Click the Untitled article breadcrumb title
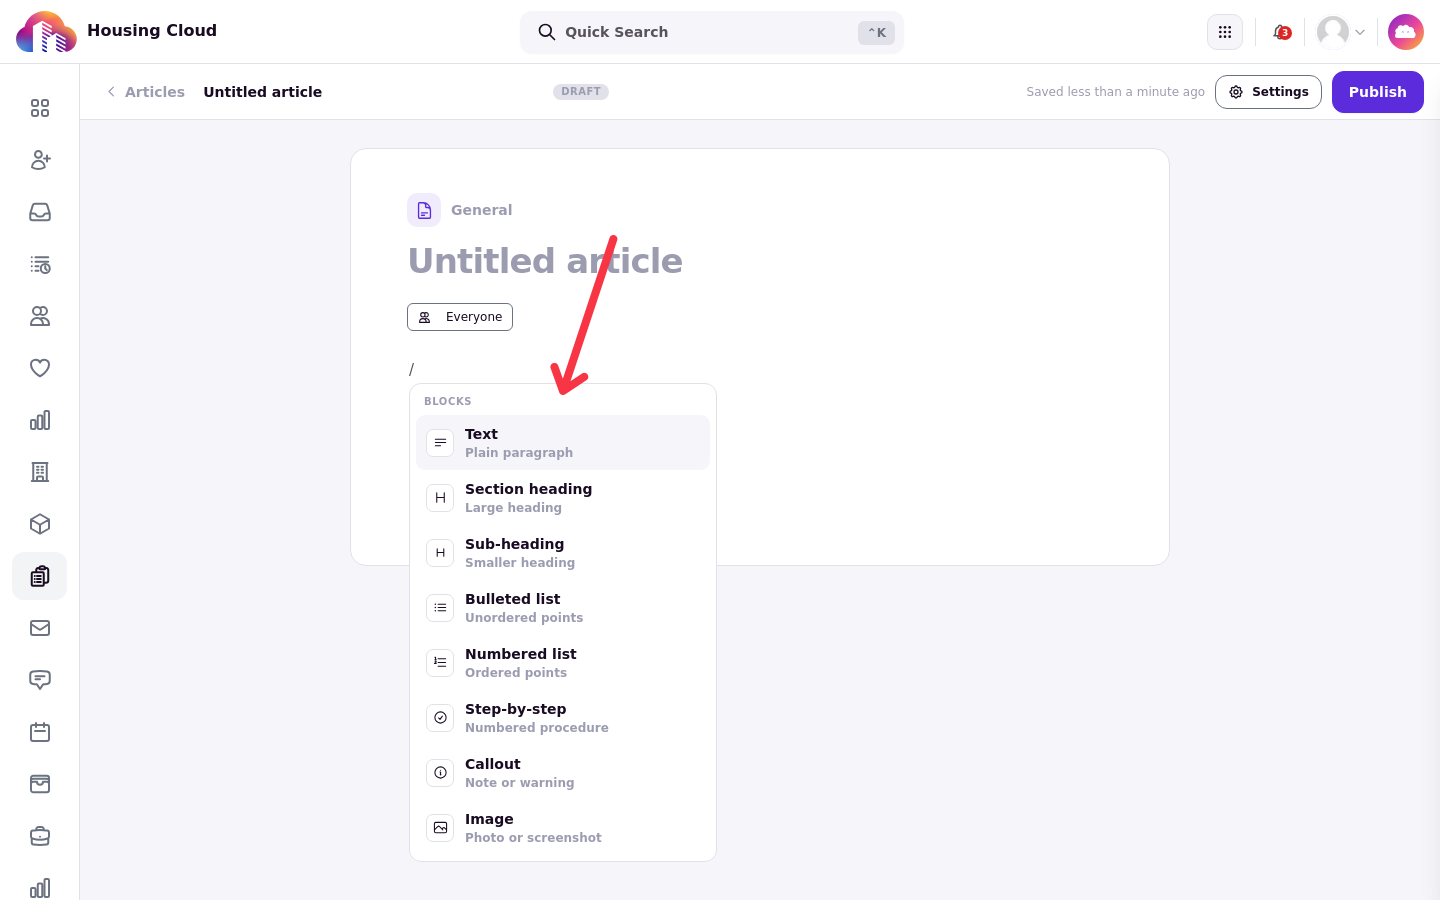 263,92
